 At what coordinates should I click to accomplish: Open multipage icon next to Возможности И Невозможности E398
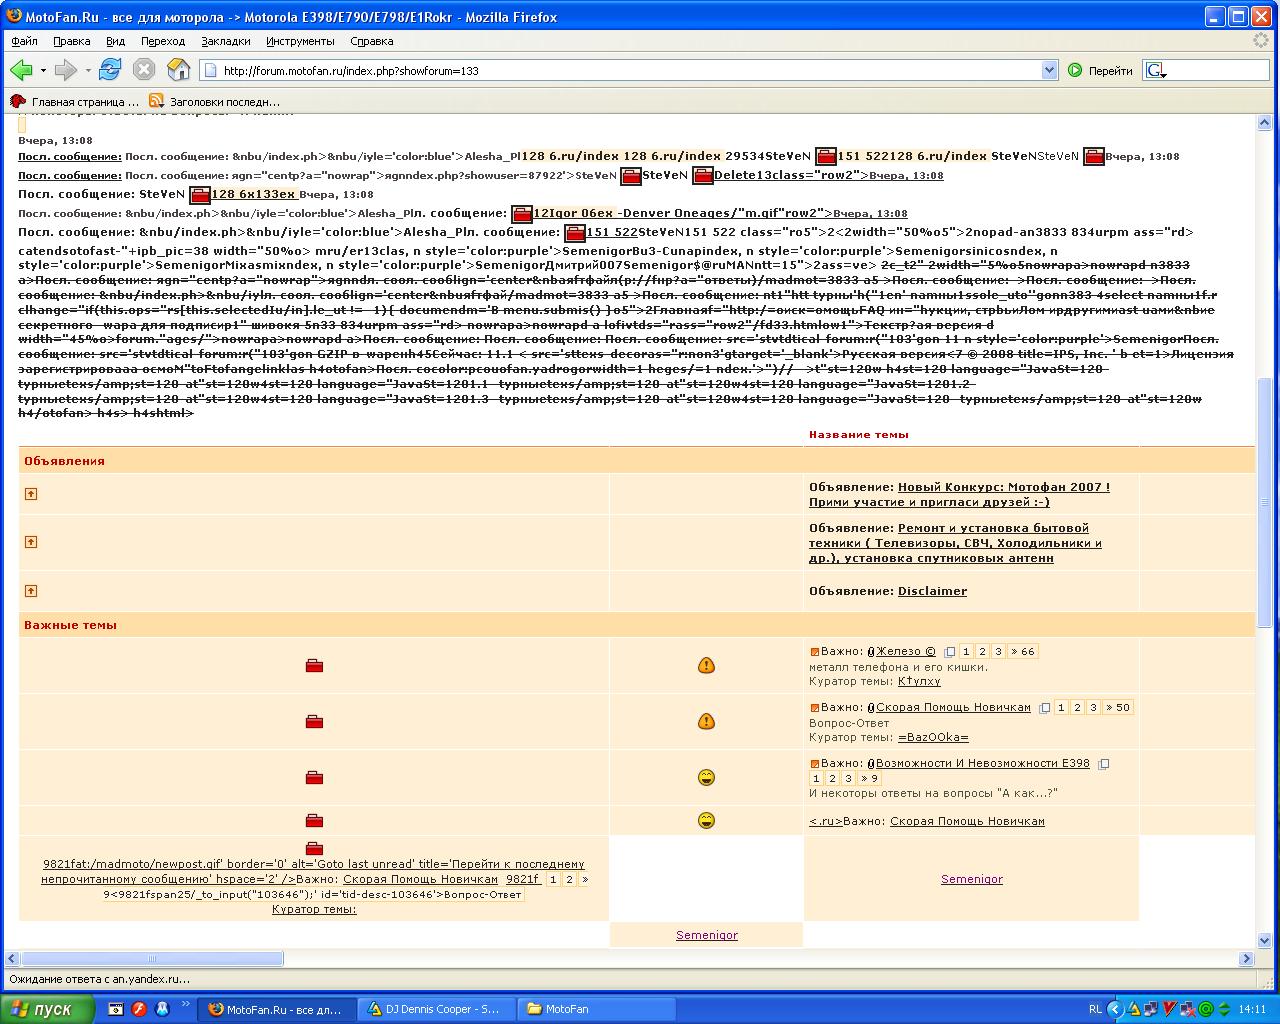(1103, 764)
